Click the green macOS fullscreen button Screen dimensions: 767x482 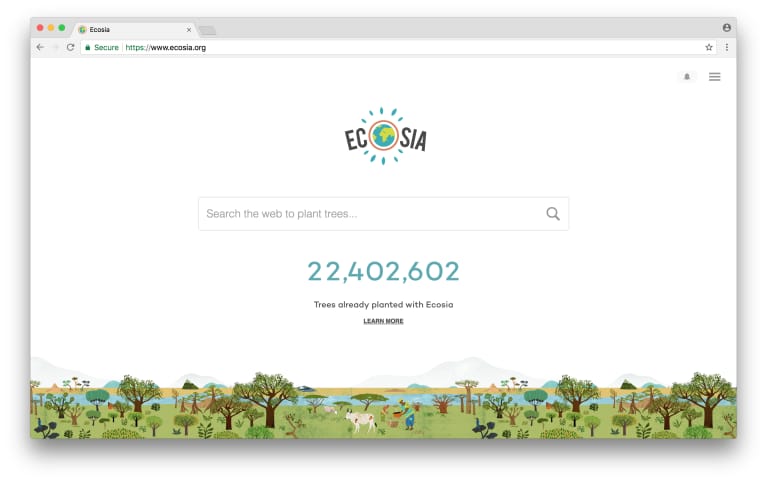coord(62,28)
